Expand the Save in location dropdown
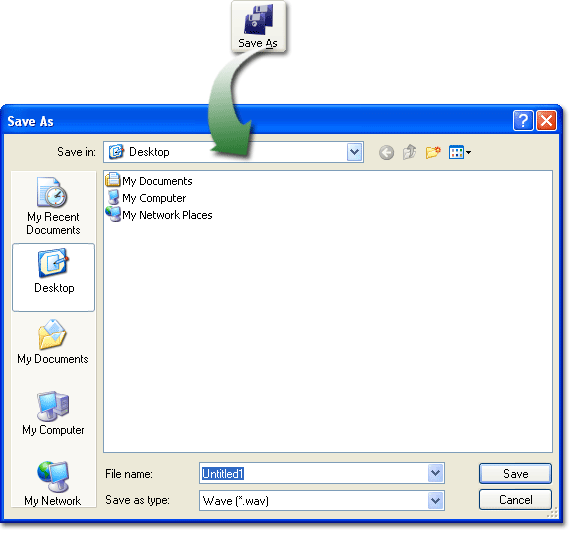The width and height of the screenshot is (588, 540). click(x=354, y=152)
